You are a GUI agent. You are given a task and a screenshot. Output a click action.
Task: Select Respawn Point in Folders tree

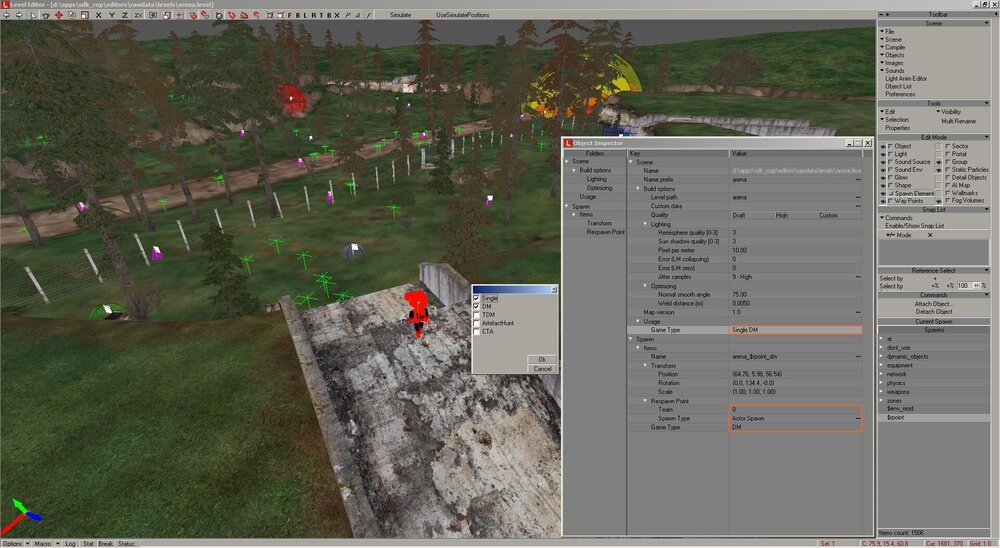click(605, 231)
